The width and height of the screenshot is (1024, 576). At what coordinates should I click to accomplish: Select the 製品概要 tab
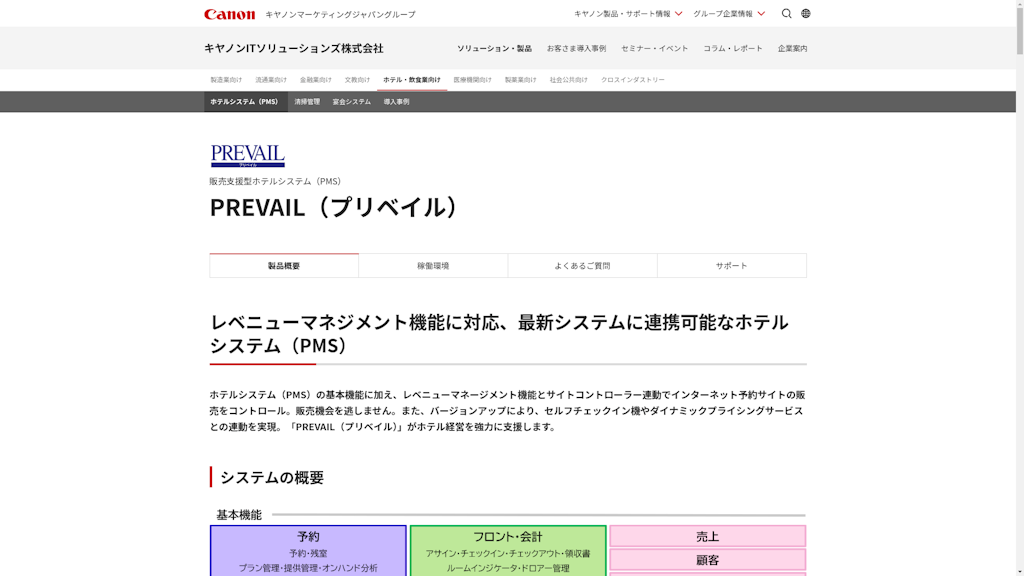(x=284, y=266)
